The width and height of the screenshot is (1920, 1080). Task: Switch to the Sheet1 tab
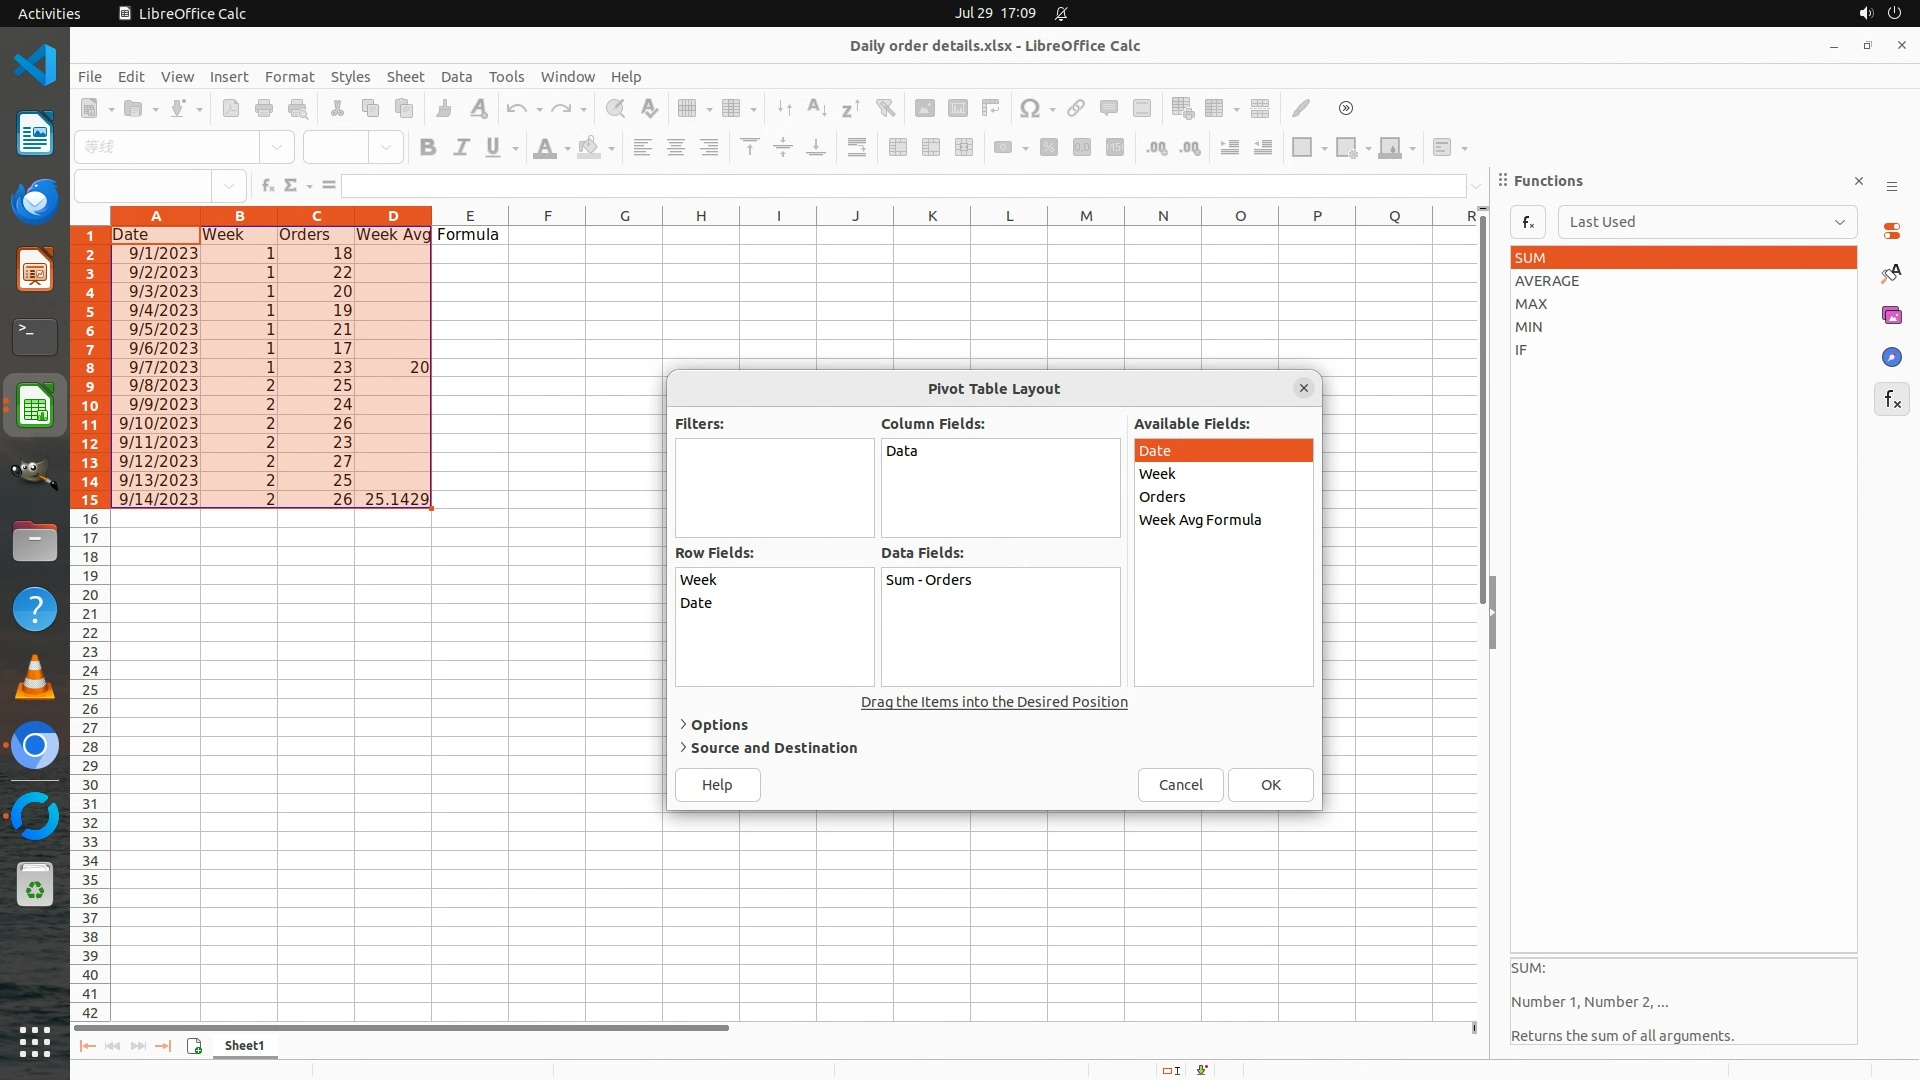pos(244,1046)
